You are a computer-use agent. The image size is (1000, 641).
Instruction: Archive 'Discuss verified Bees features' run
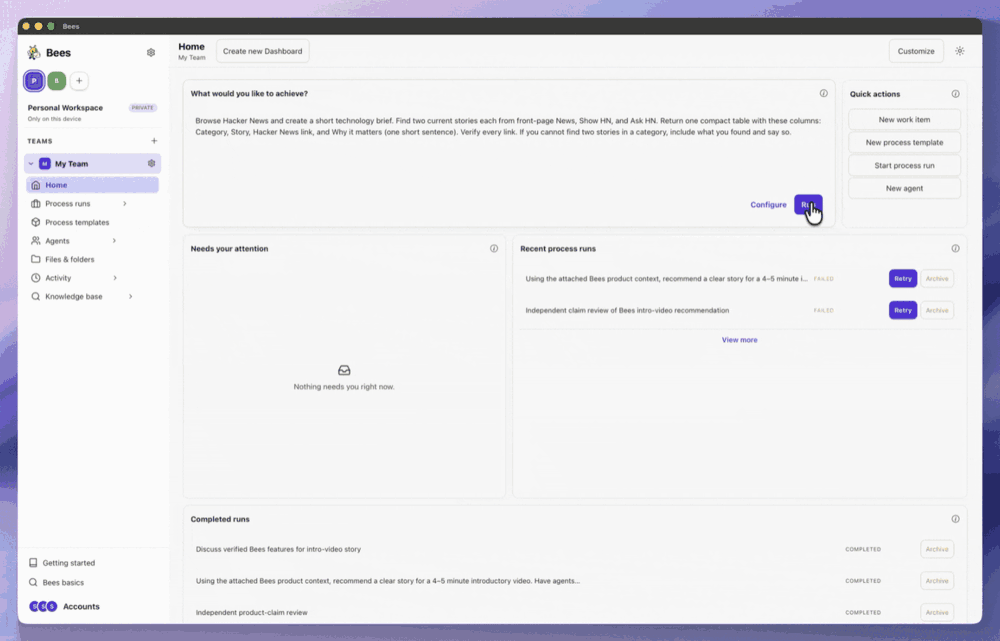pos(937,549)
